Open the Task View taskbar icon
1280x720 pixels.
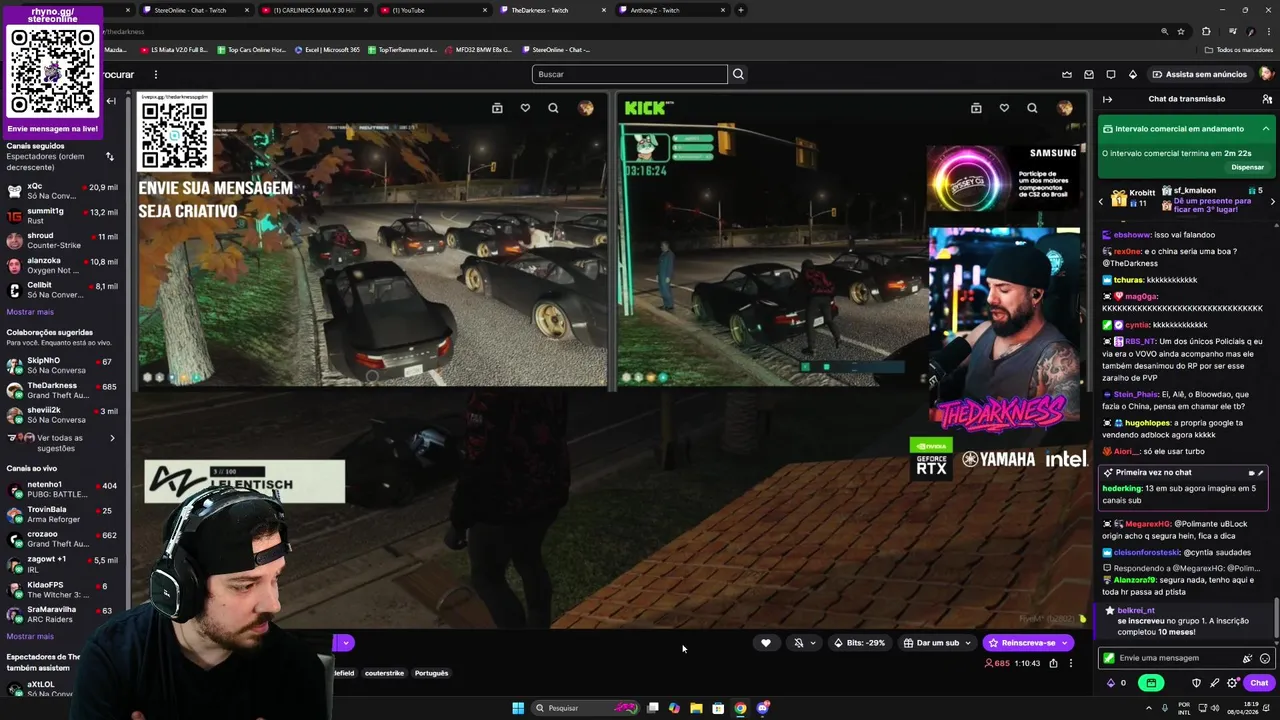[x=652, y=708]
